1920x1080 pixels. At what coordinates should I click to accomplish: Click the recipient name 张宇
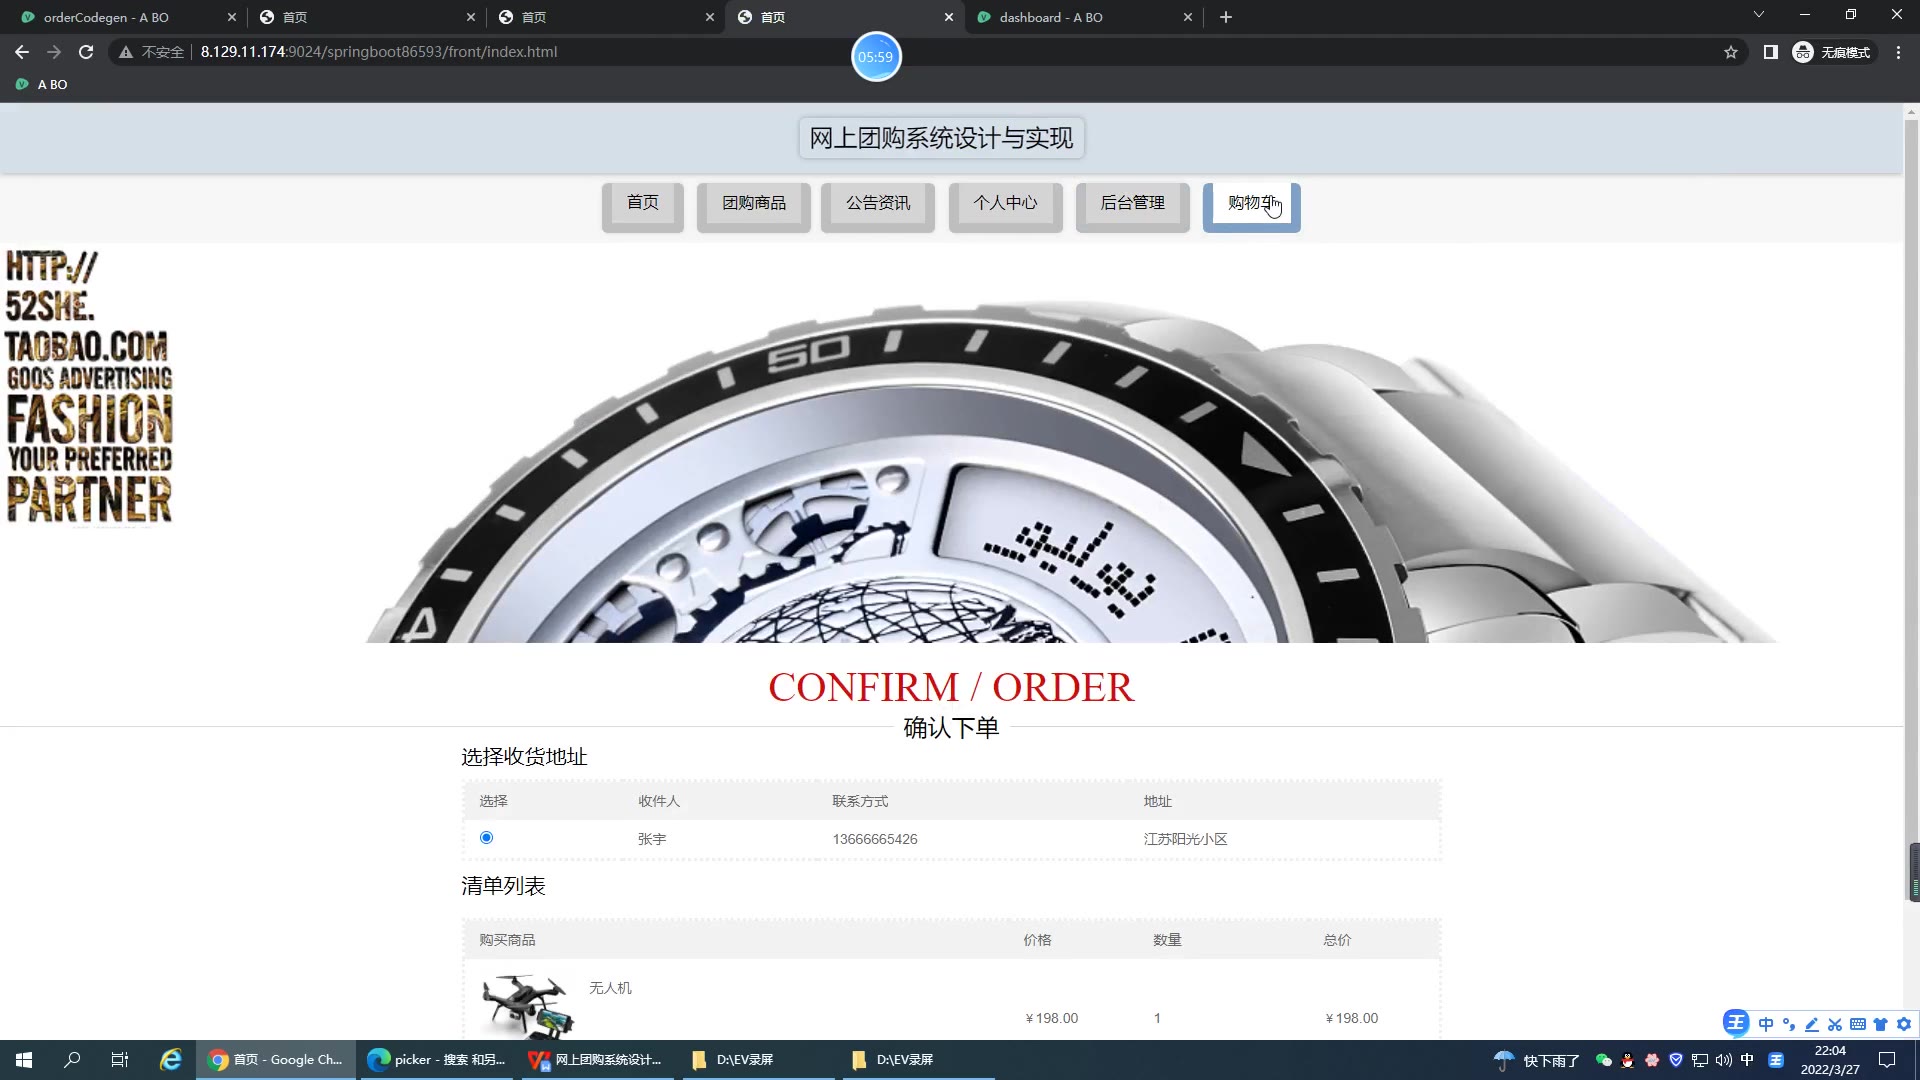(x=652, y=840)
